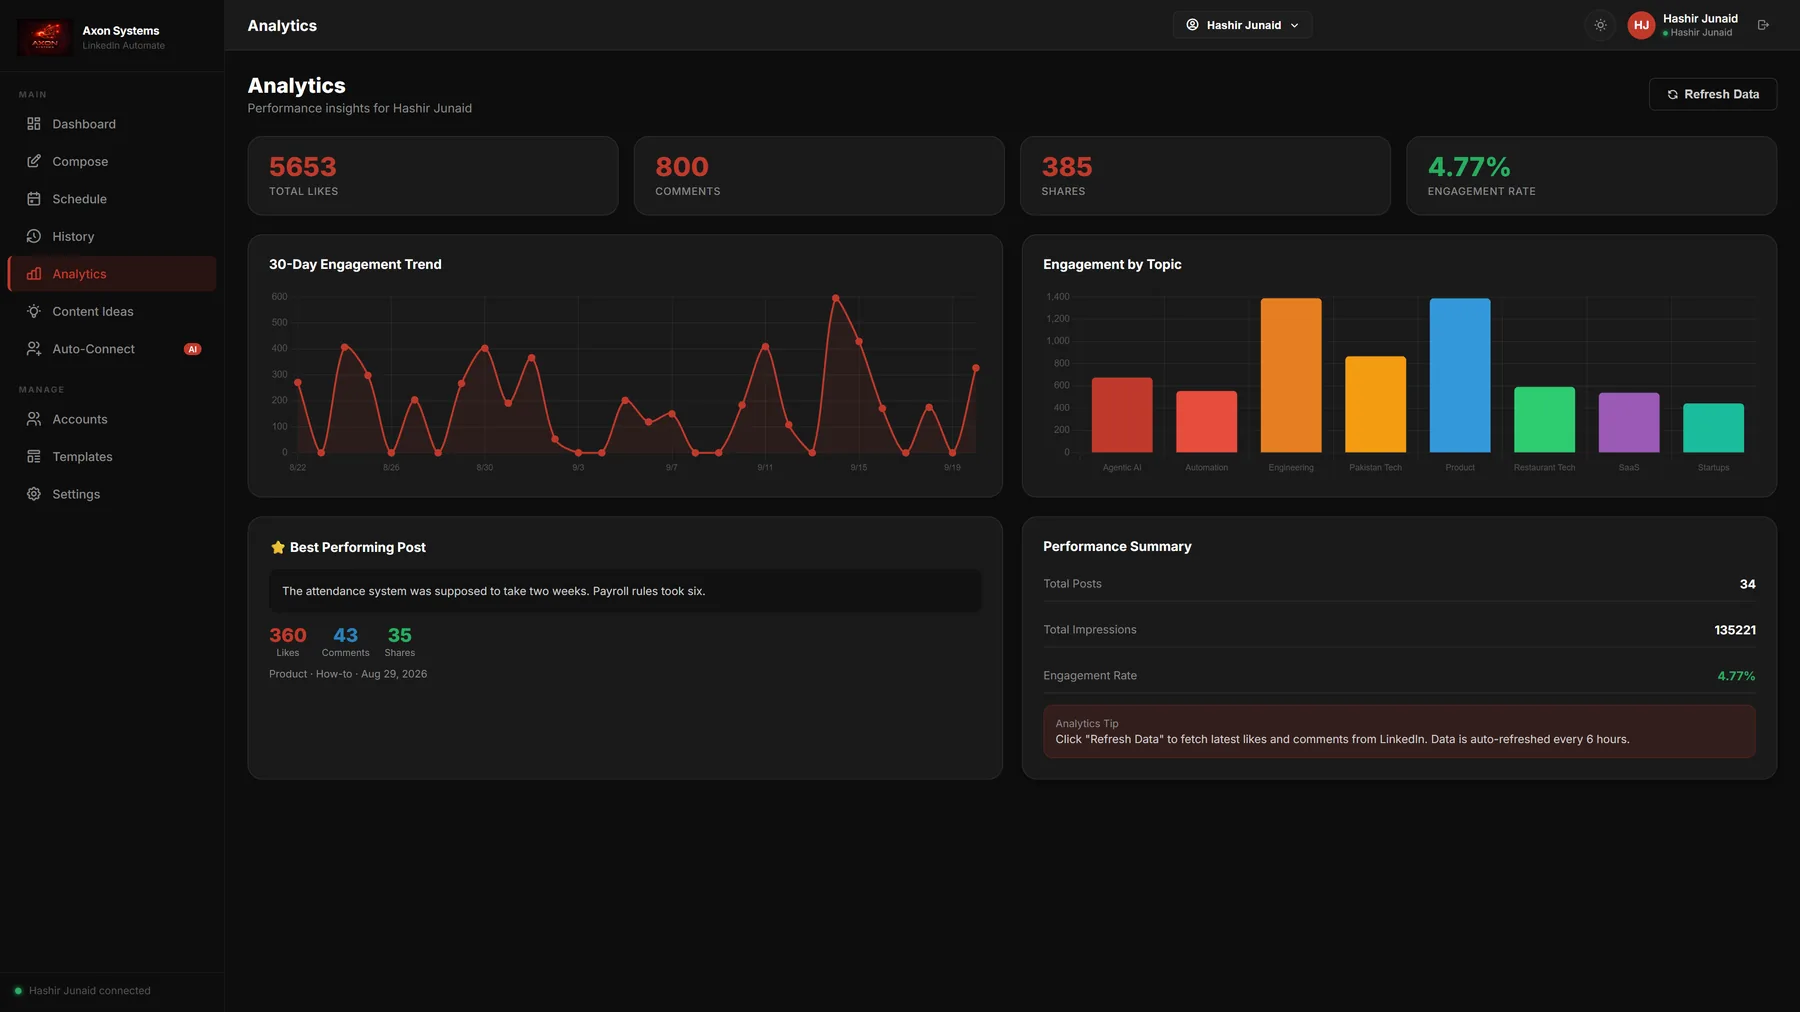
Task: Open the Settings page
Action: [112, 494]
